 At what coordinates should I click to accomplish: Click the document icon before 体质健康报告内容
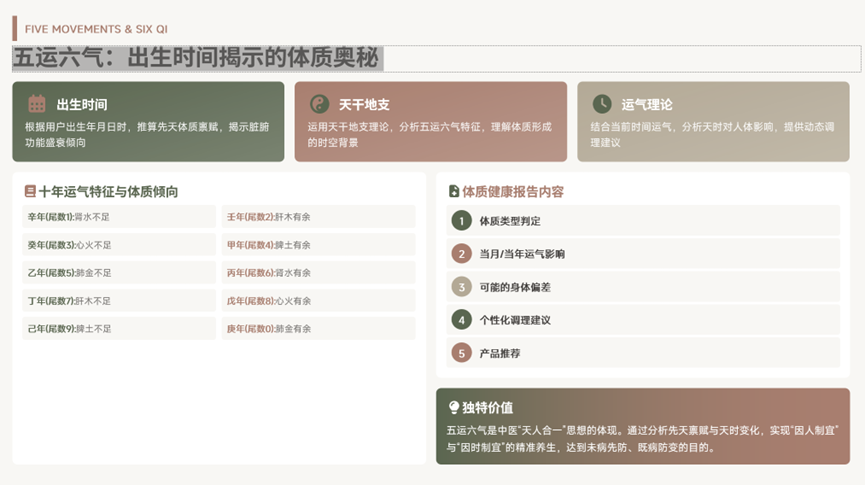tap(454, 191)
